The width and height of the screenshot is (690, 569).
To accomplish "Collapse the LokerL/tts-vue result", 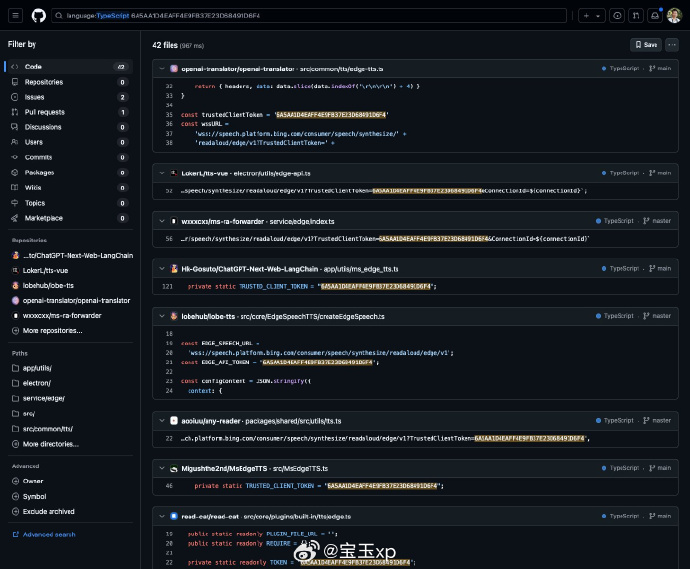I will 161,173.
